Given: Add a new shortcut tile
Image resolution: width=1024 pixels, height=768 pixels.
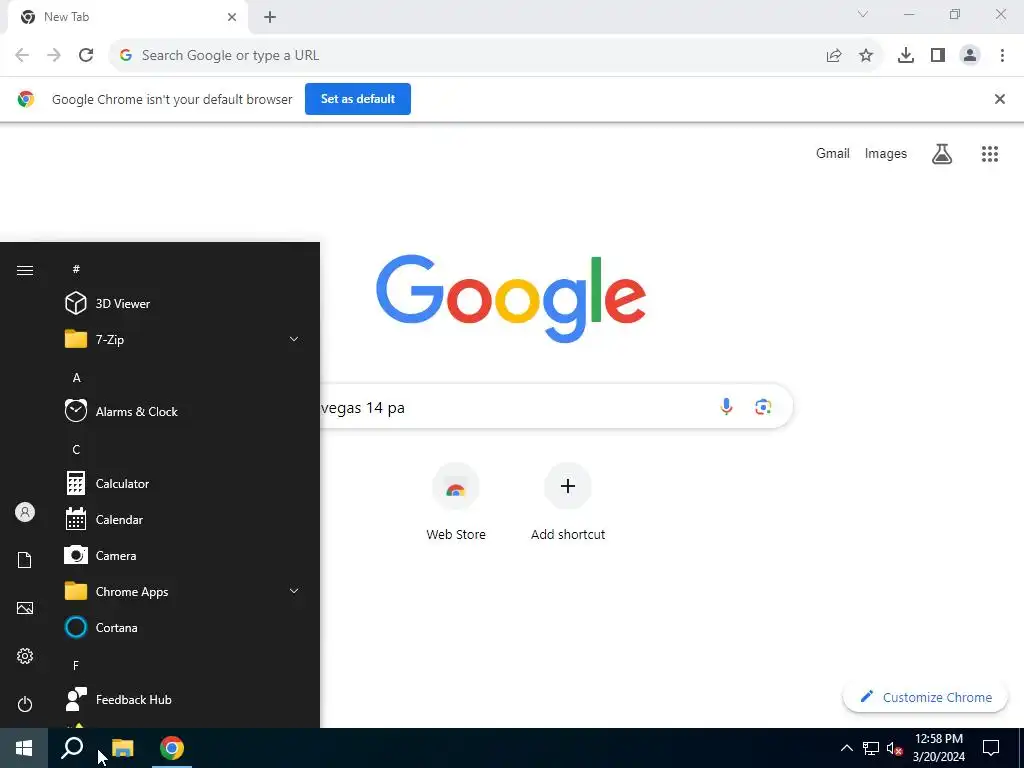Looking at the screenshot, I should pos(568,503).
